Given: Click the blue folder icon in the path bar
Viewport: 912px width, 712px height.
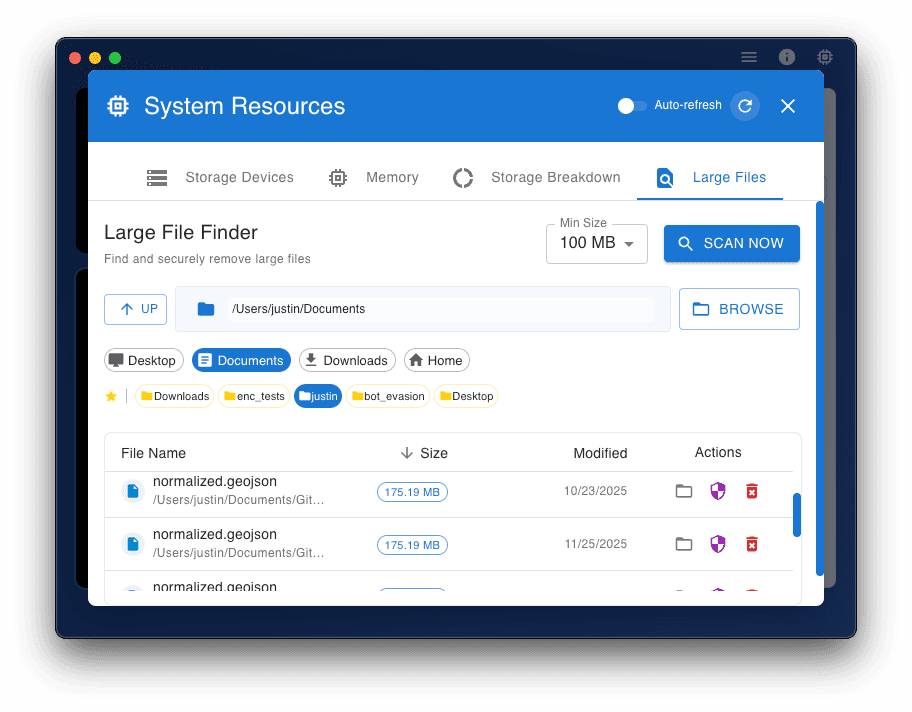Looking at the screenshot, I should point(206,309).
